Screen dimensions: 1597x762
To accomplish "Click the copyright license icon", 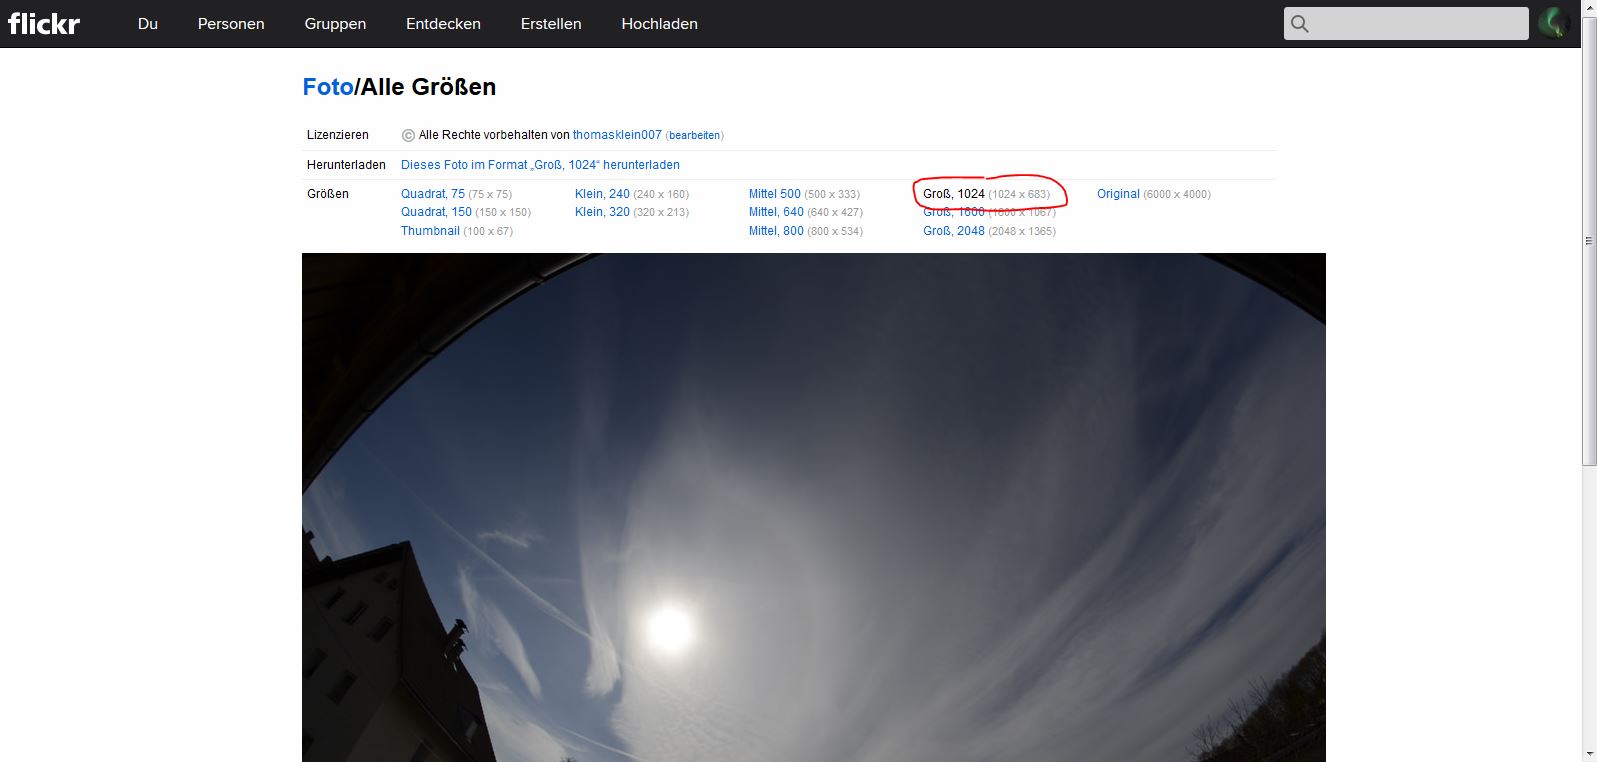I will [408, 135].
